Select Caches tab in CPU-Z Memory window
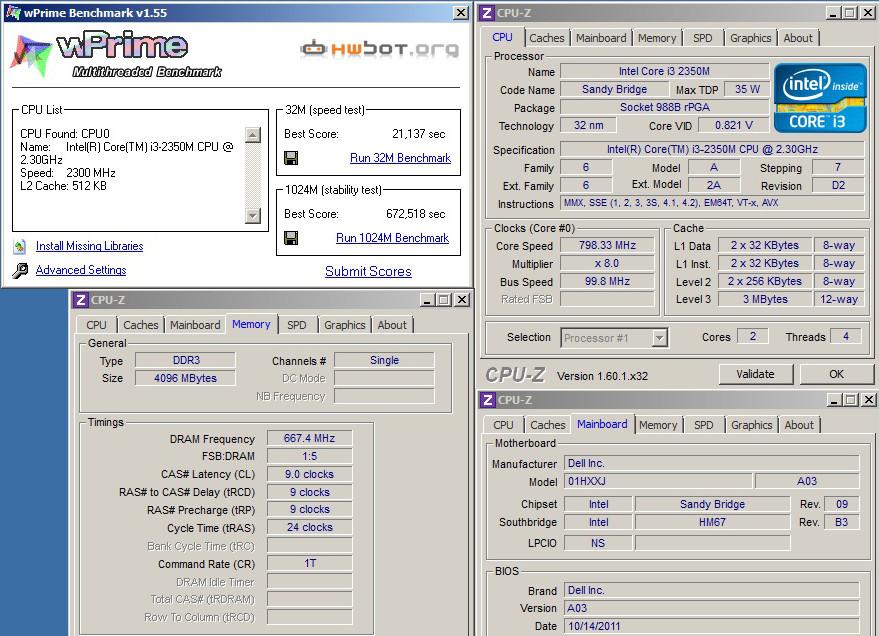The height and width of the screenshot is (636, 879). pyautogui.click(x=141, y=325)
